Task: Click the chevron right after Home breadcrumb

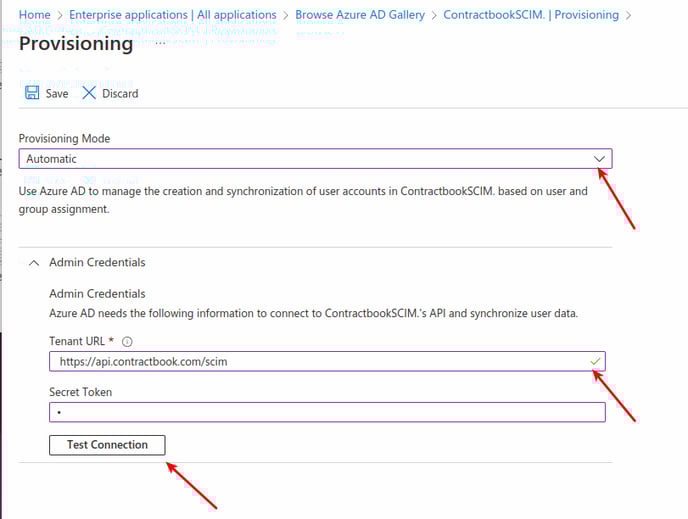Action: 60,16
